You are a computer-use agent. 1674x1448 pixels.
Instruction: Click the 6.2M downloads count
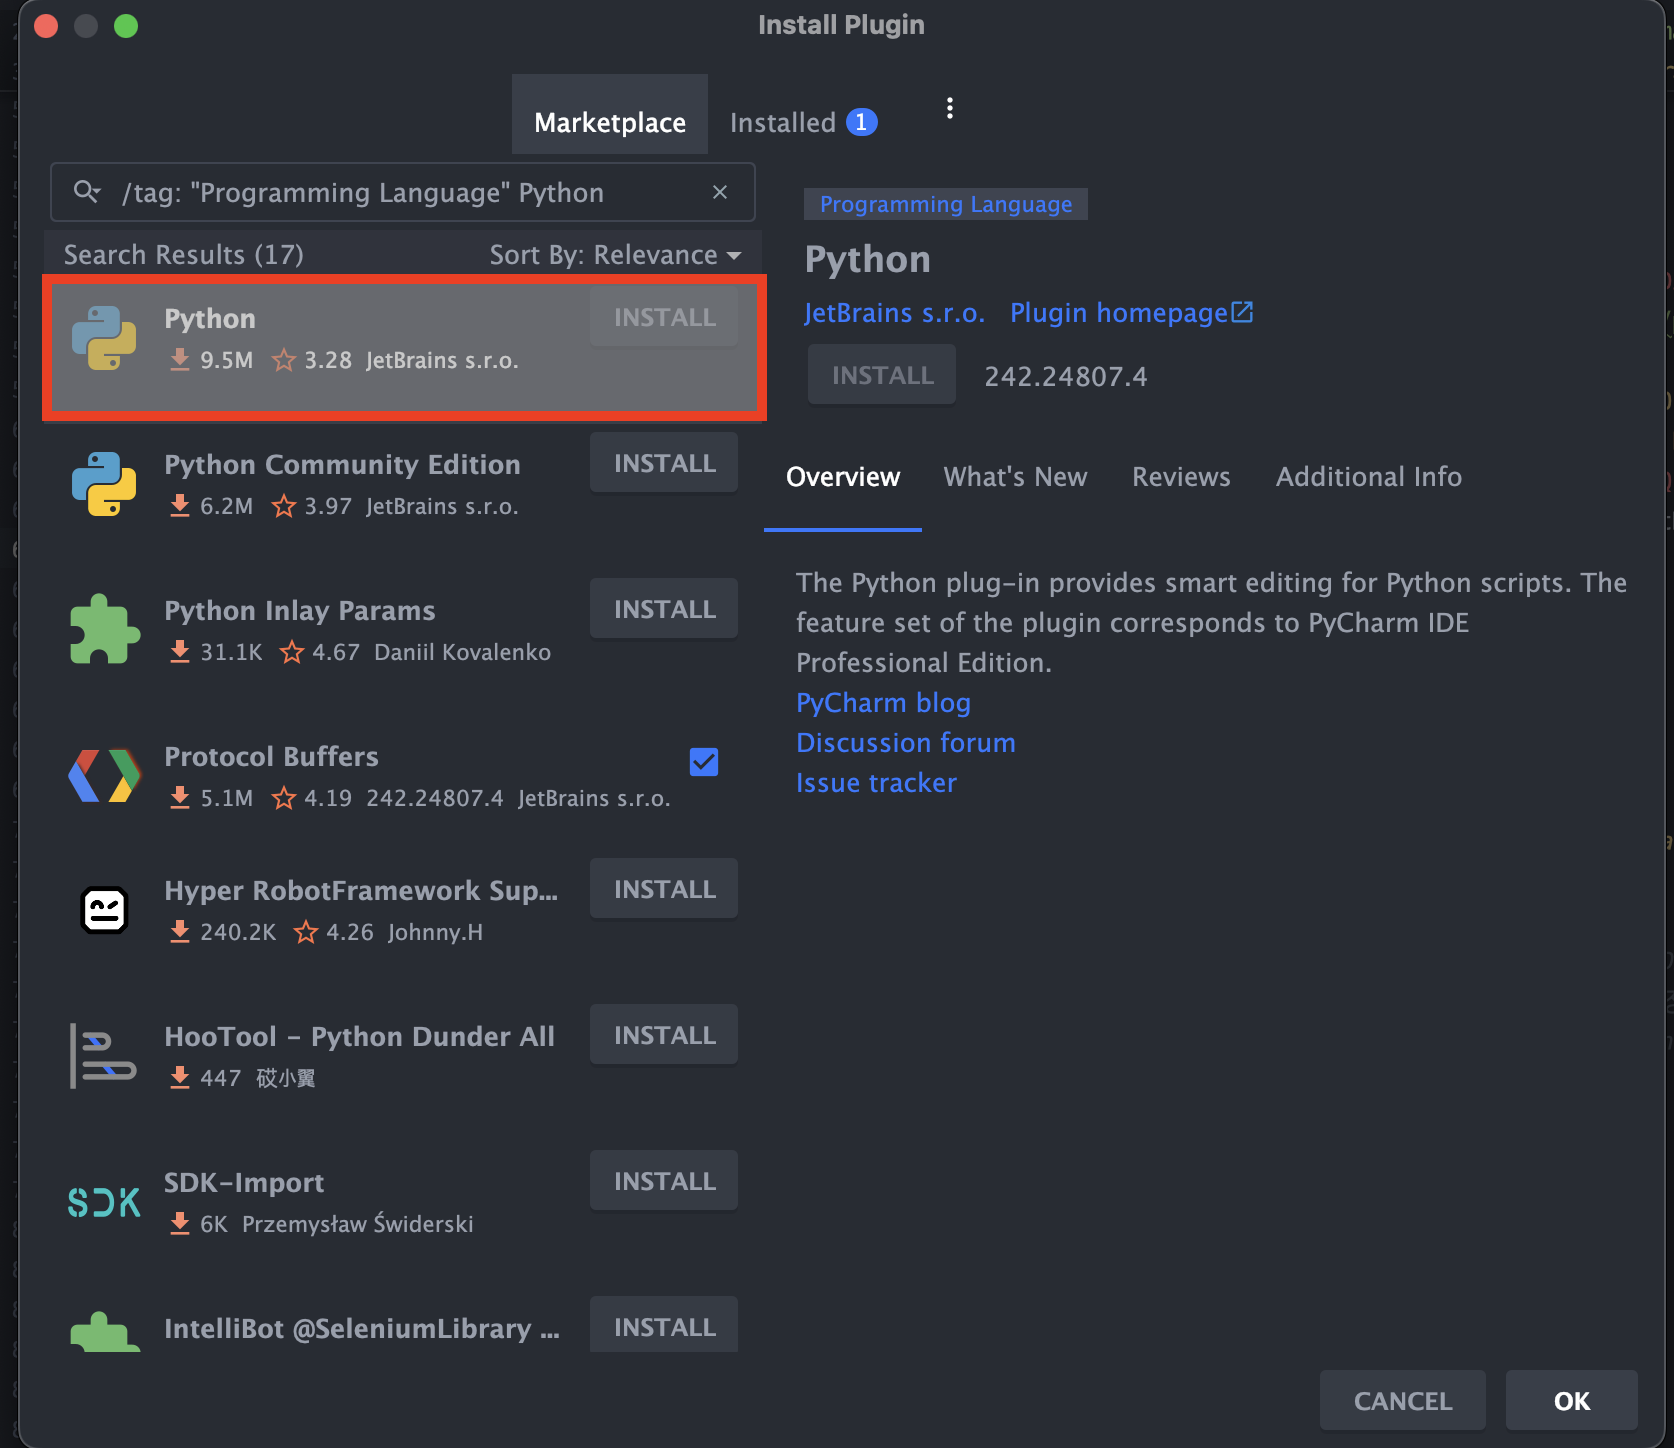coord(227,506)
